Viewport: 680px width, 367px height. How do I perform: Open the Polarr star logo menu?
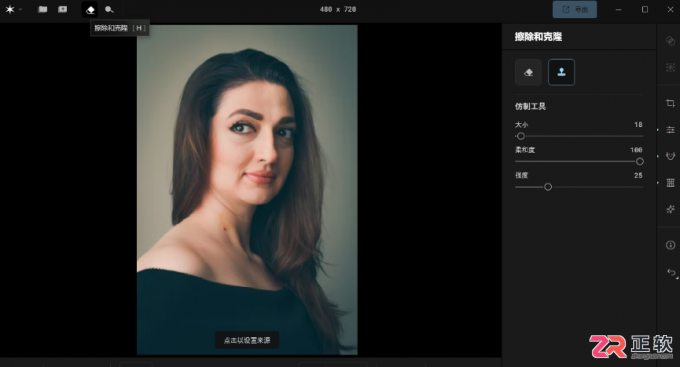point(10,10)
